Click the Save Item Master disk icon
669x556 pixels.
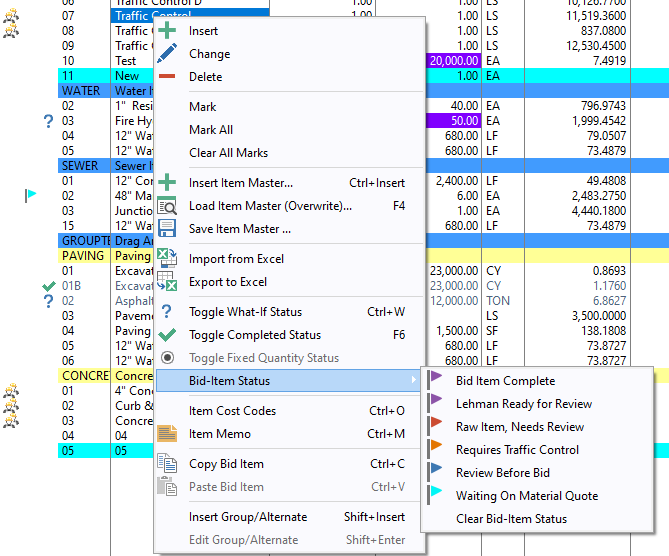click(168, 229)
